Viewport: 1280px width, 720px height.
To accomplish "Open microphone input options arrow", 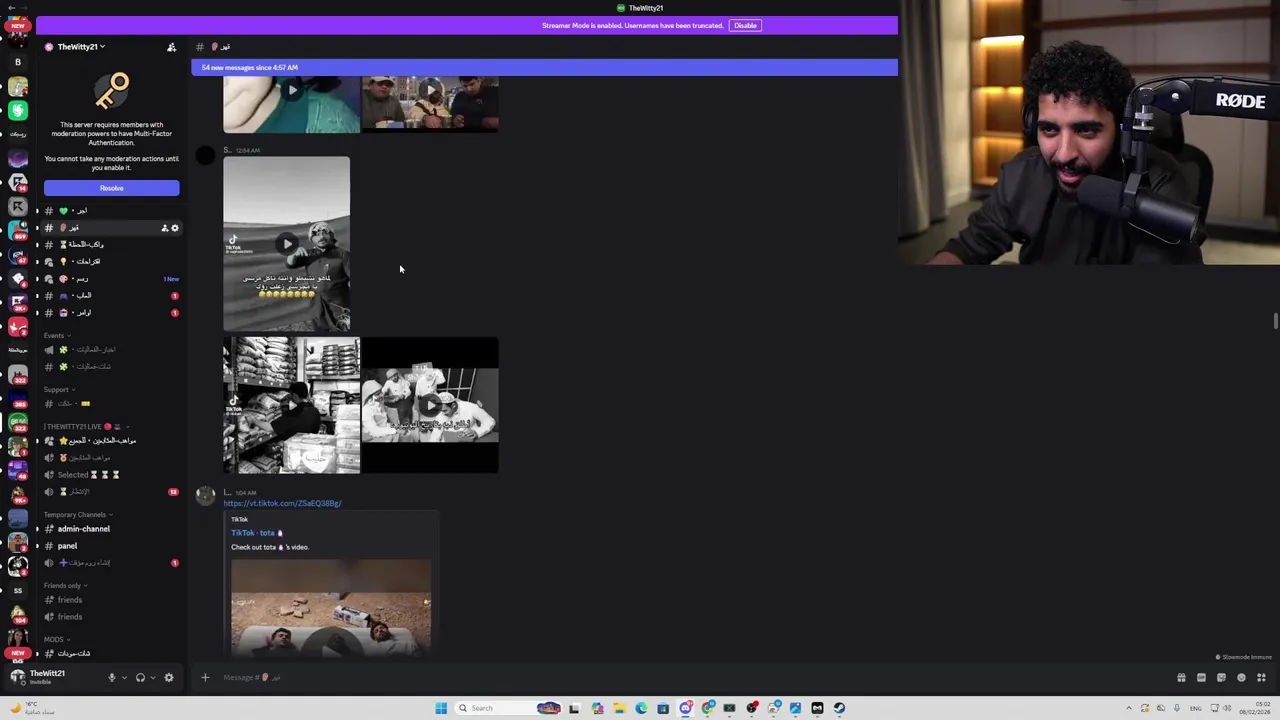I will point(124,677).
